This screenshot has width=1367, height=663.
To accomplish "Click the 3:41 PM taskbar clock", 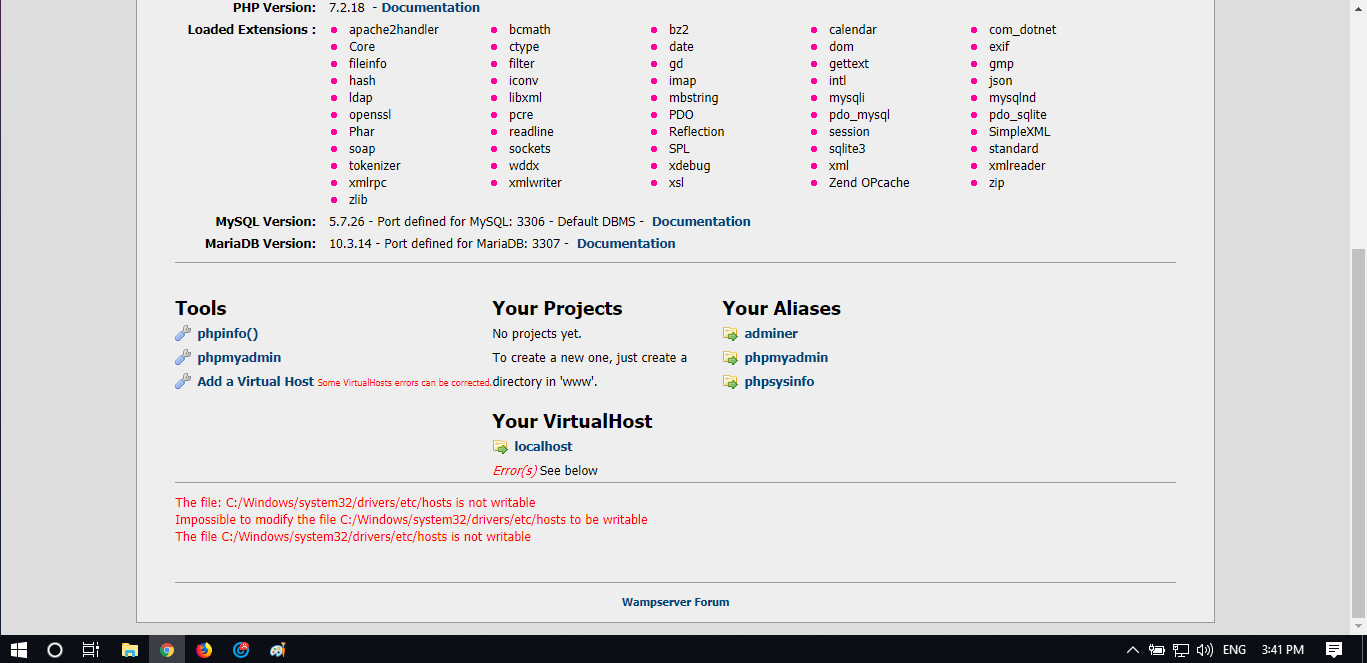I will coord(1282,650).
